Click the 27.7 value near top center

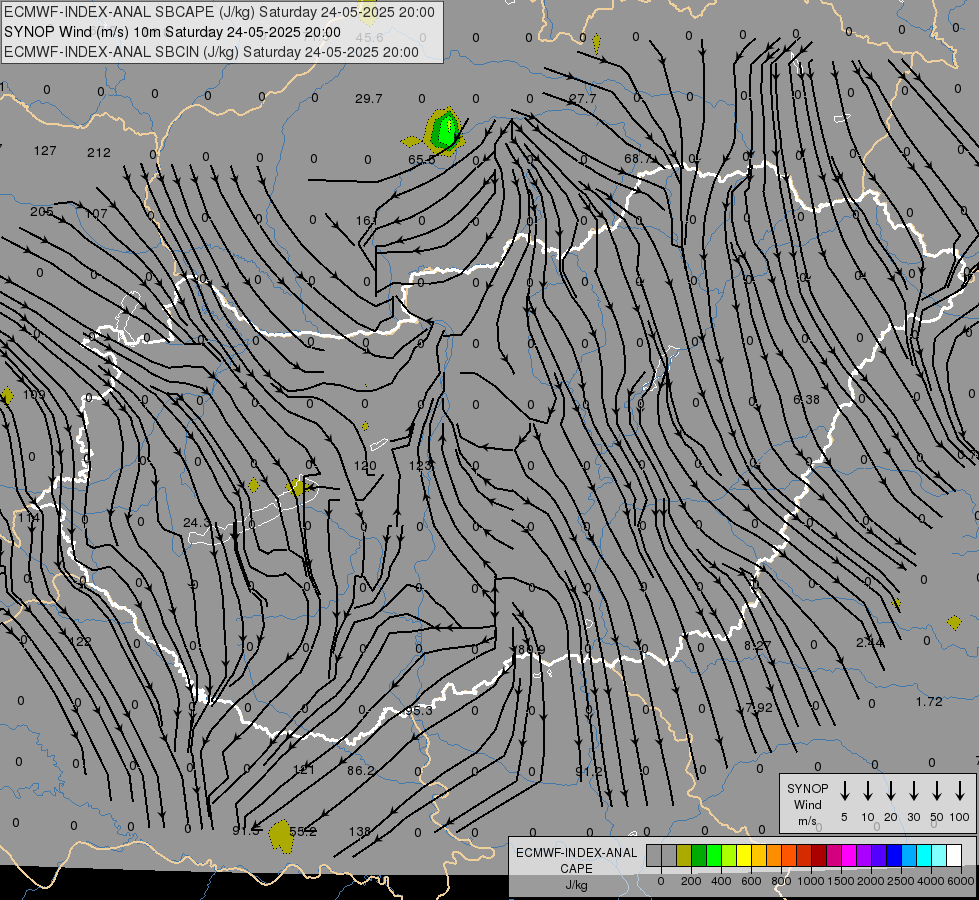pyautogui.click(x=583, y=99)
